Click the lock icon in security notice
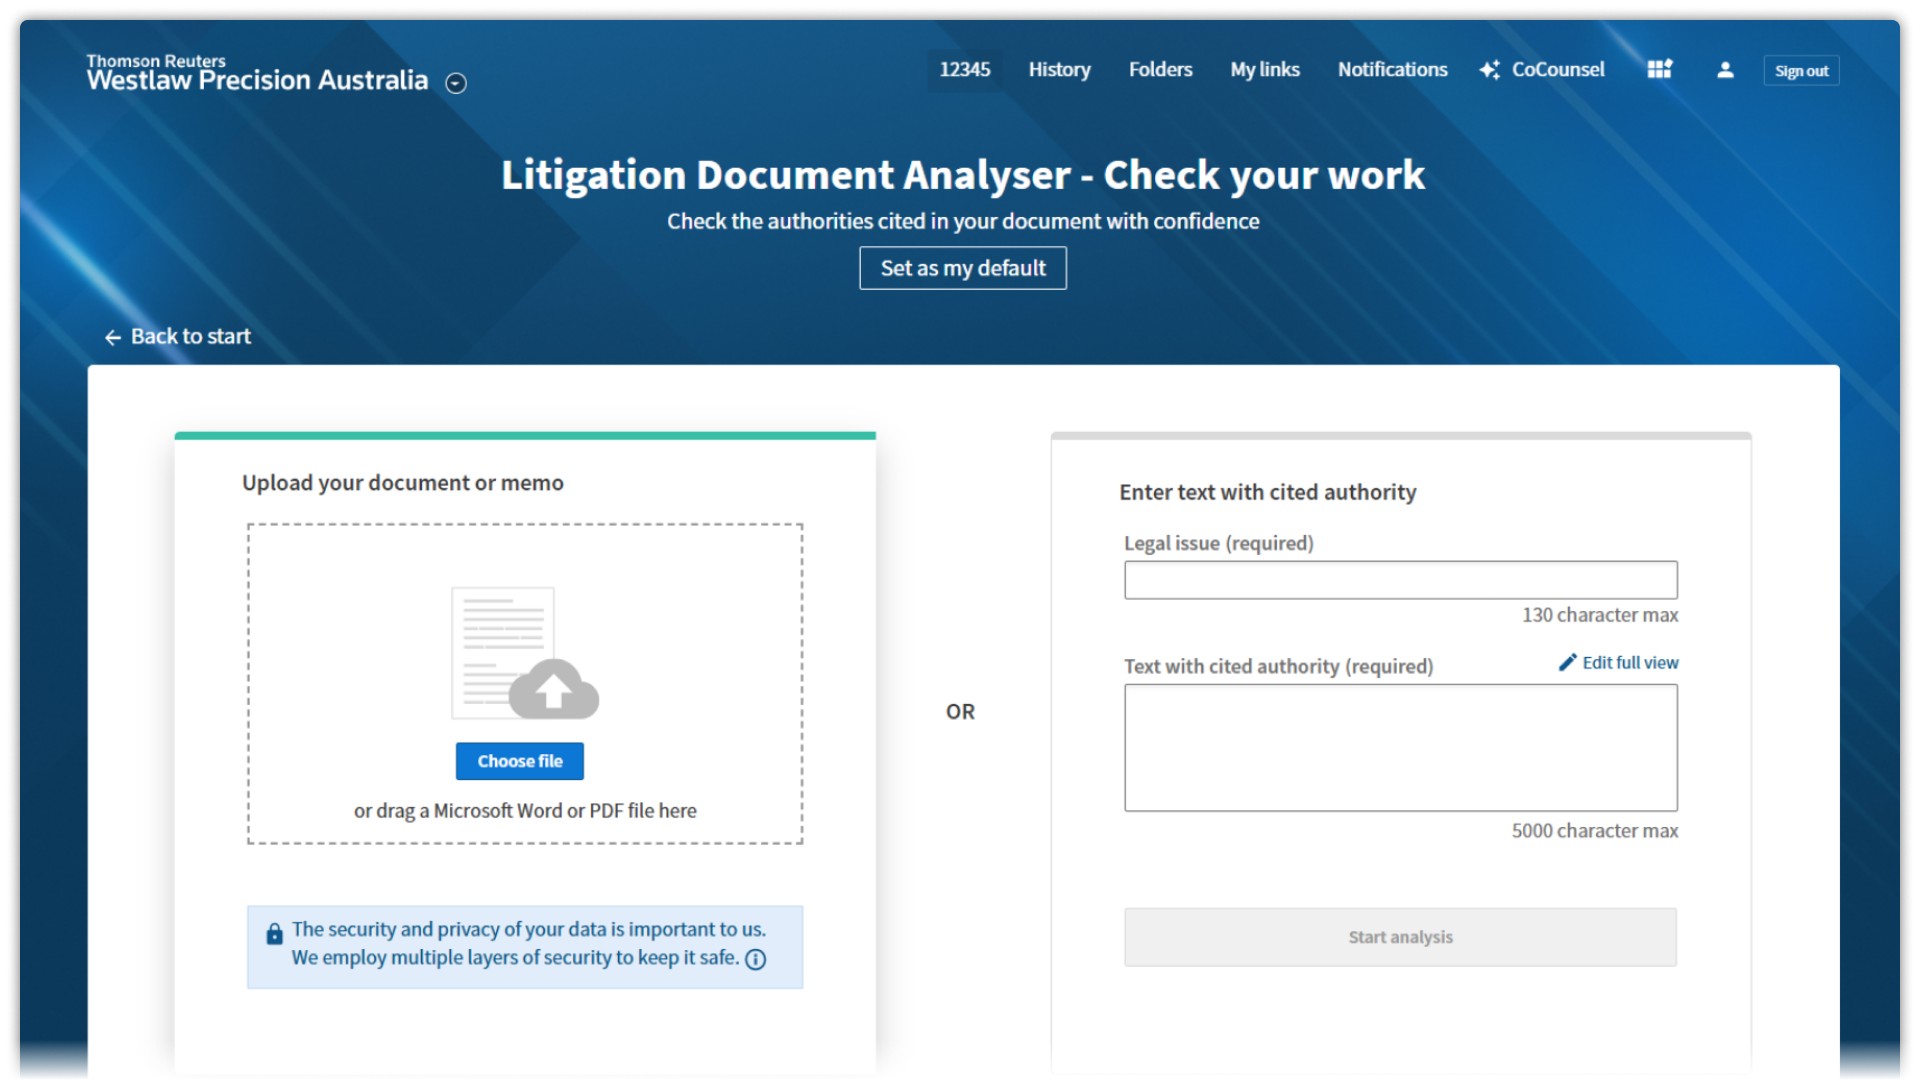The height and width of the screenshot is (1080, 1920). click(x=274, y=934)
